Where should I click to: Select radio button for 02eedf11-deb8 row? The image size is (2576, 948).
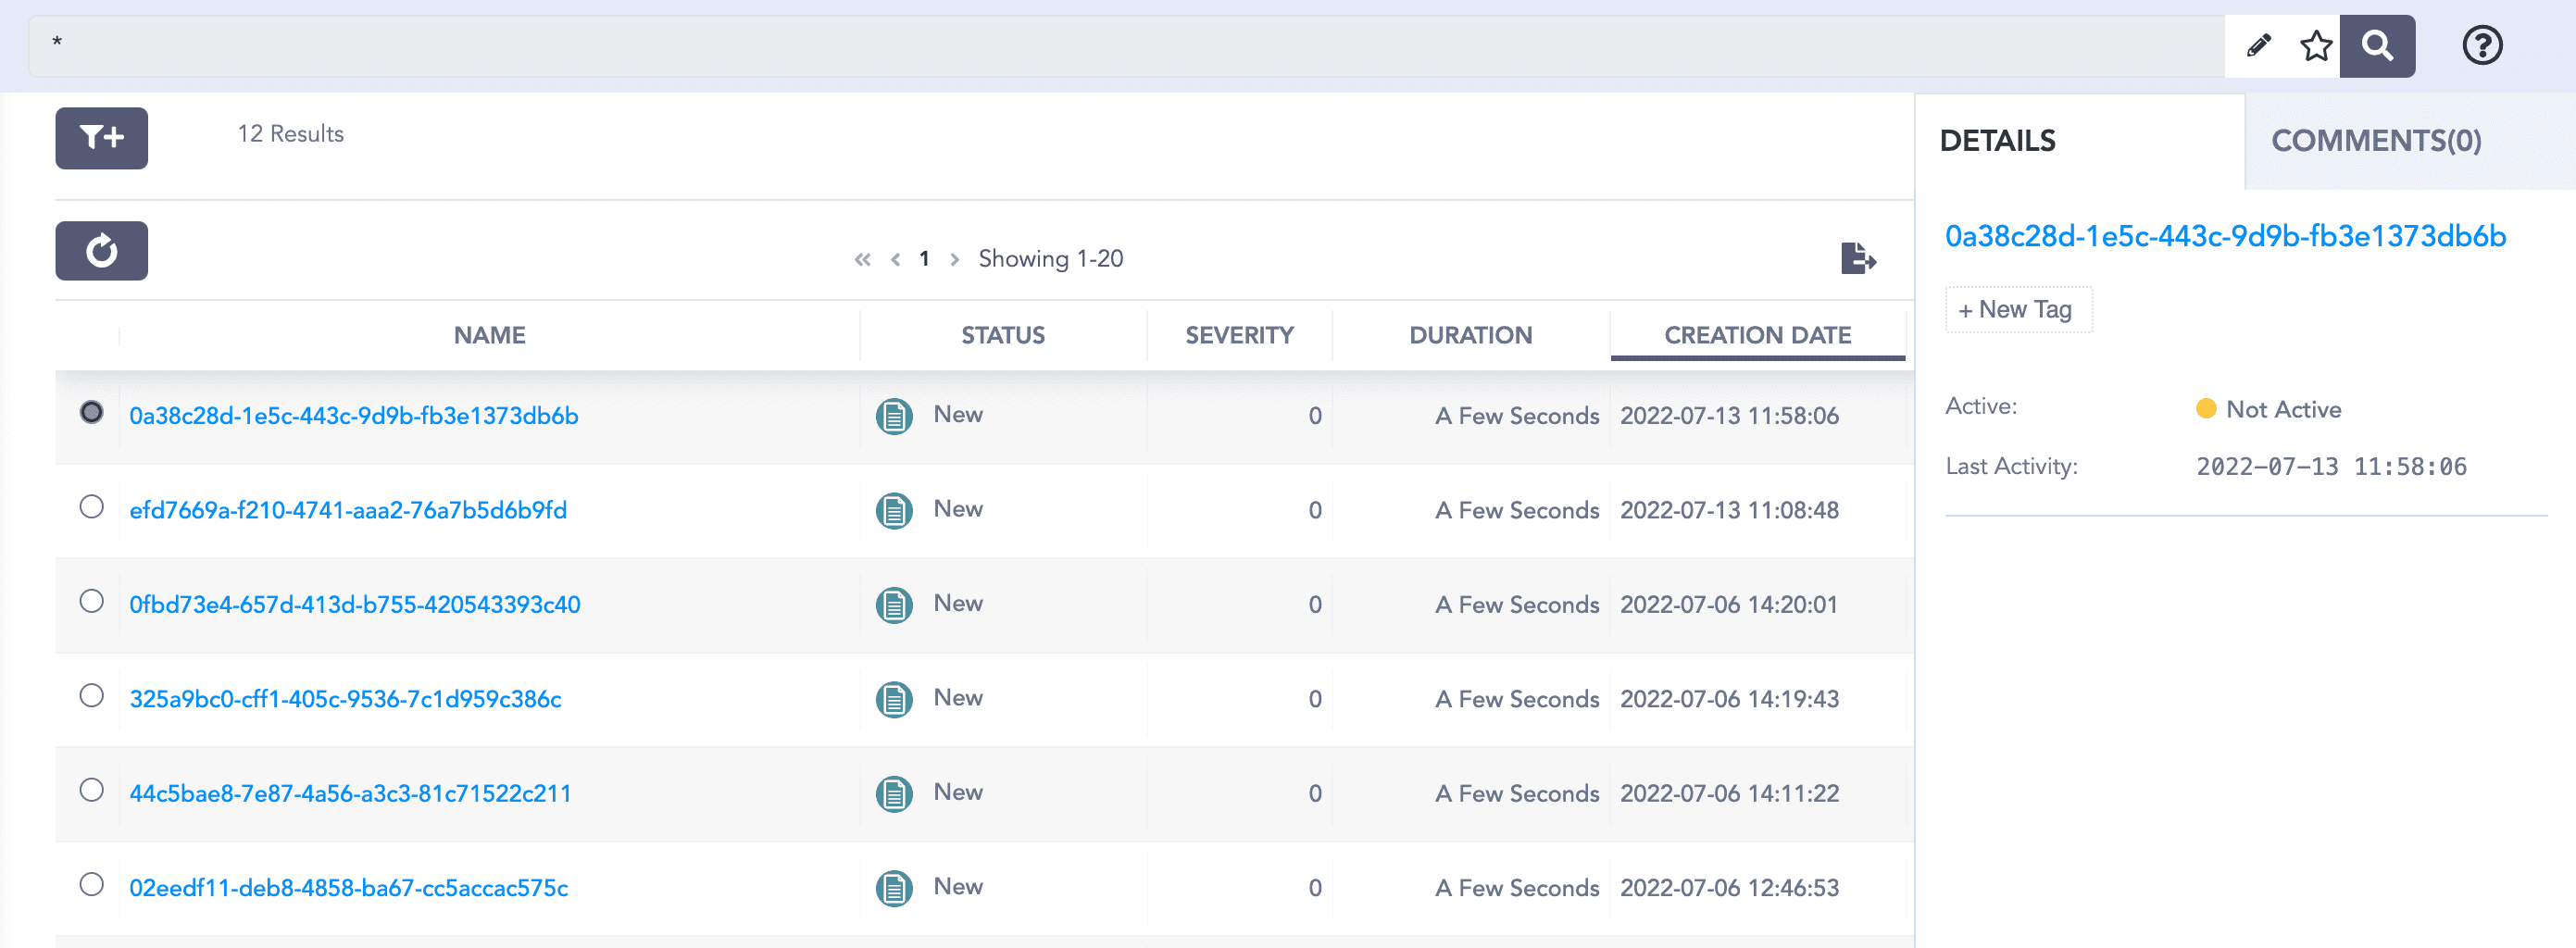click(91, 884)
